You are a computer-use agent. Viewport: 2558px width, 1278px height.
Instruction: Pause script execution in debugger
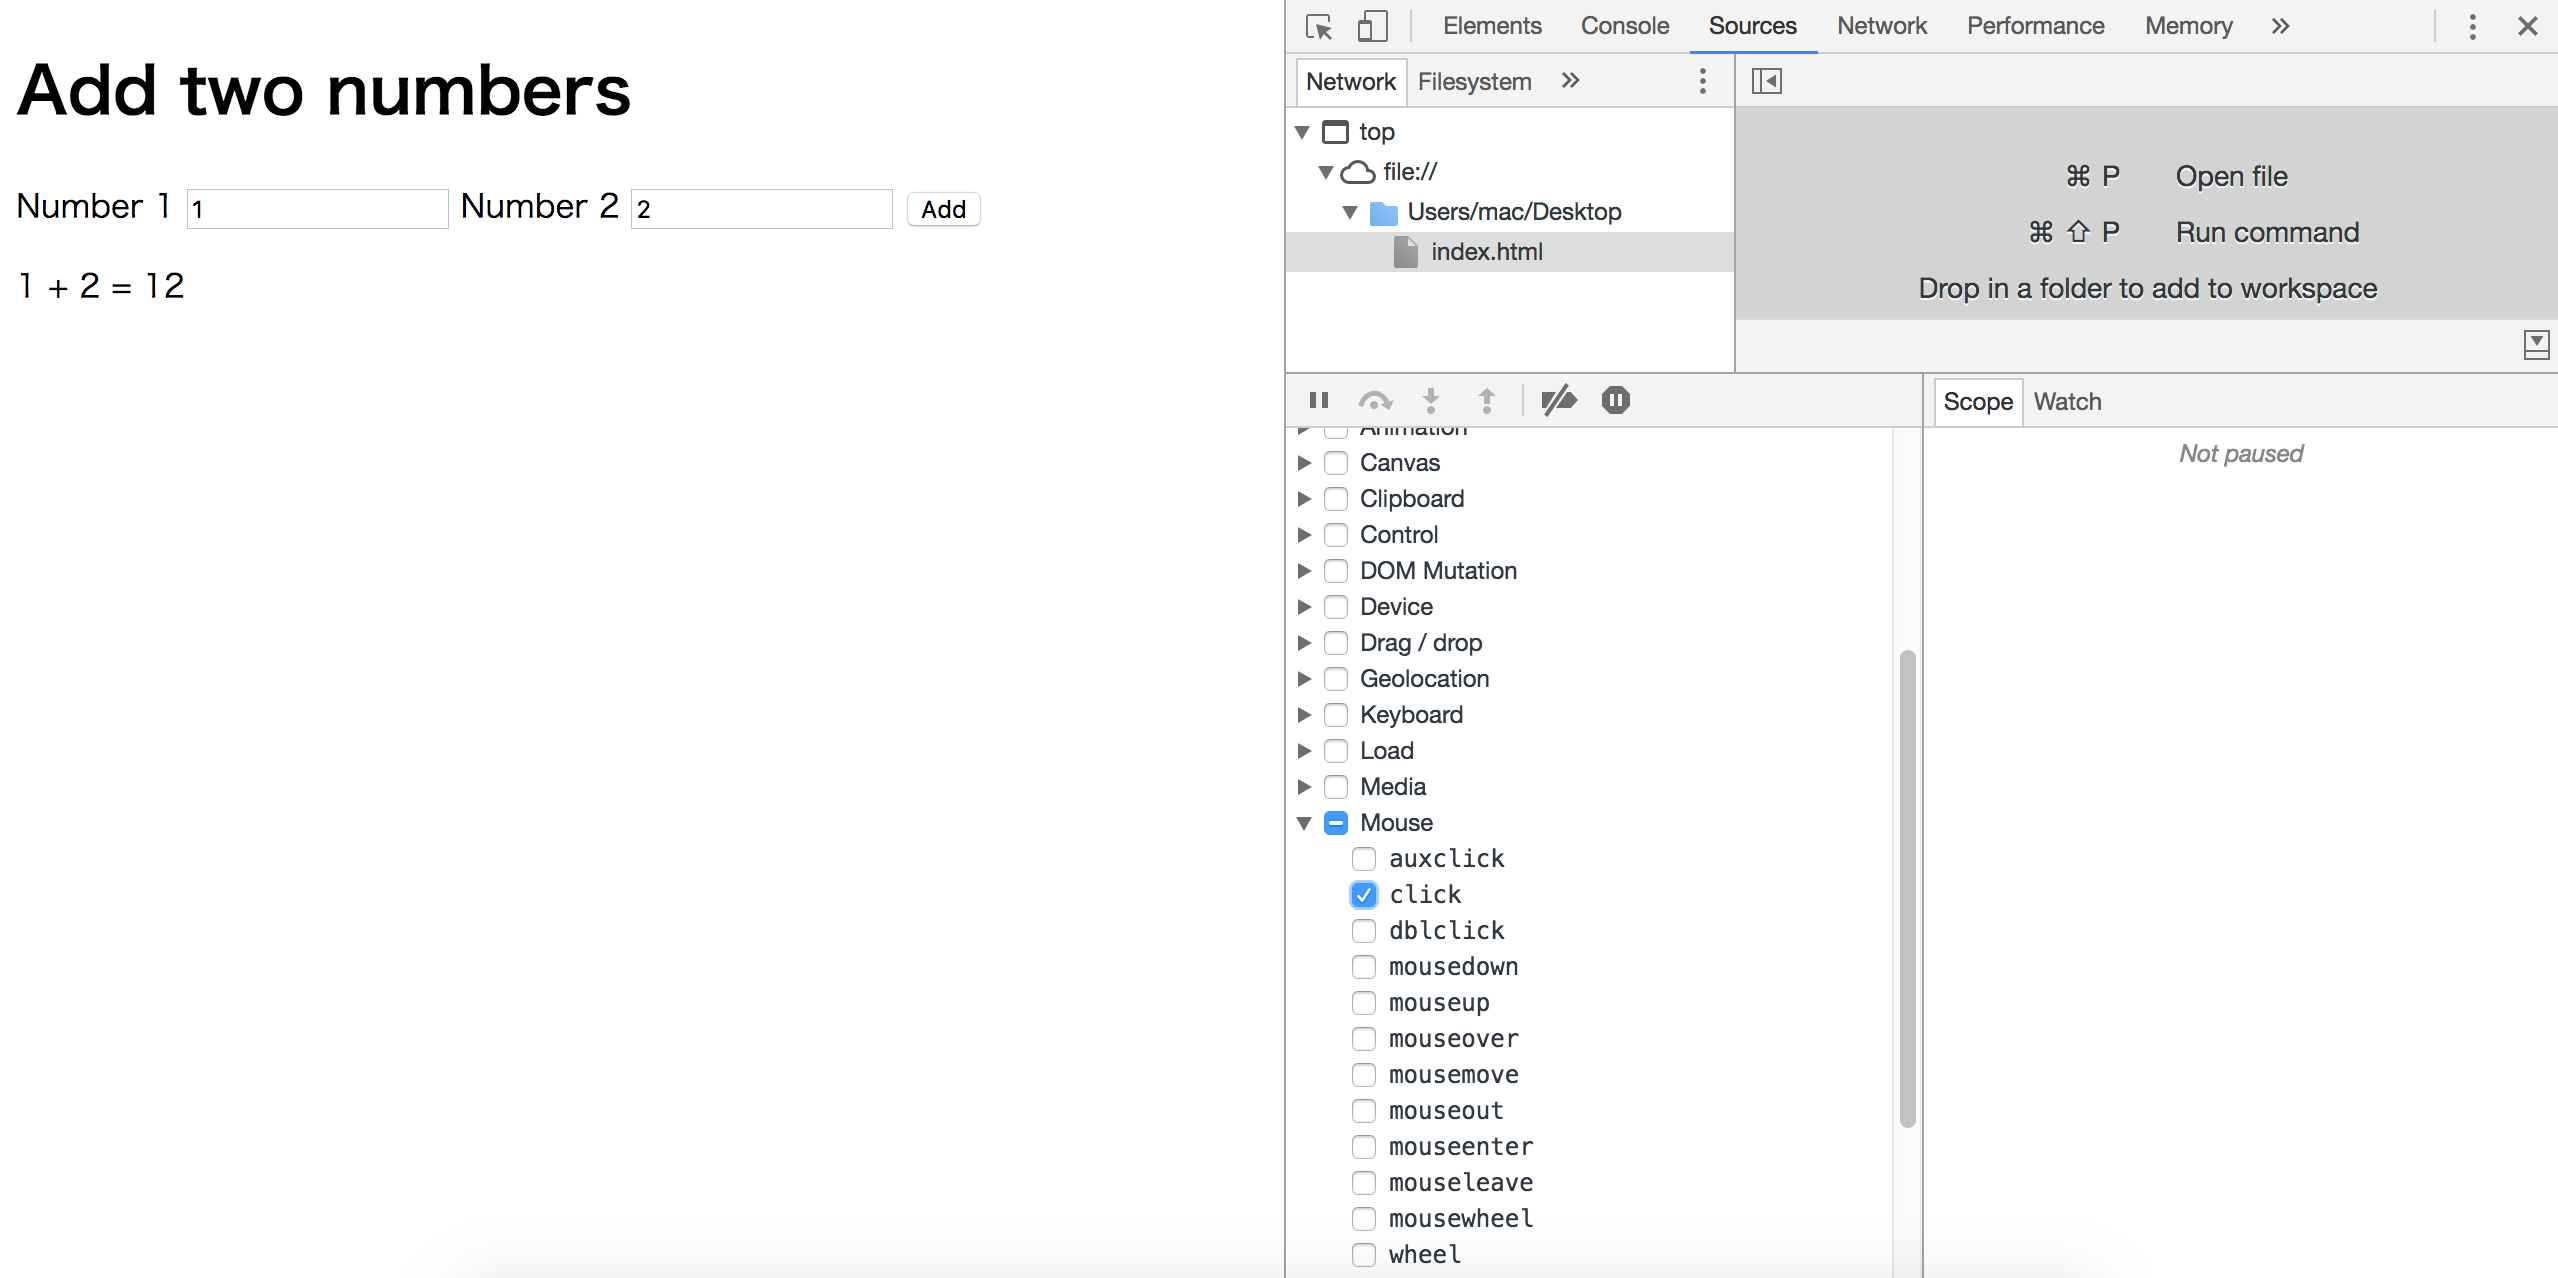click(1319, 401)
